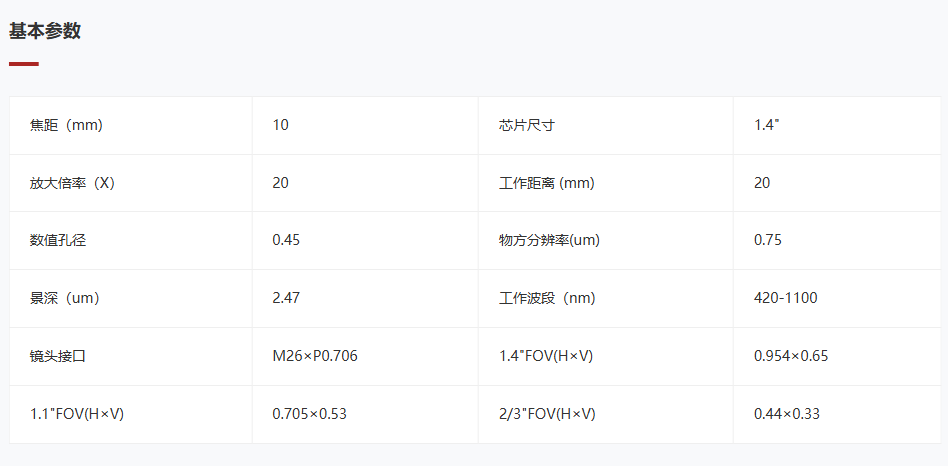
Task: Click the 镜头接口 label cell
Action: (x=58, y=356)
